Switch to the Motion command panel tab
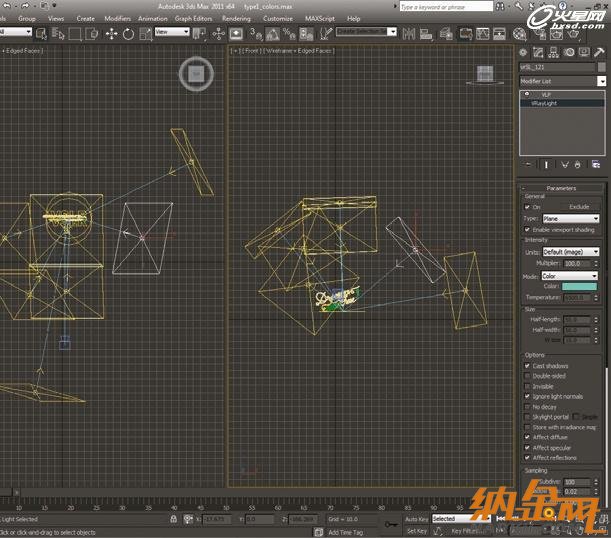 point(569,52)
